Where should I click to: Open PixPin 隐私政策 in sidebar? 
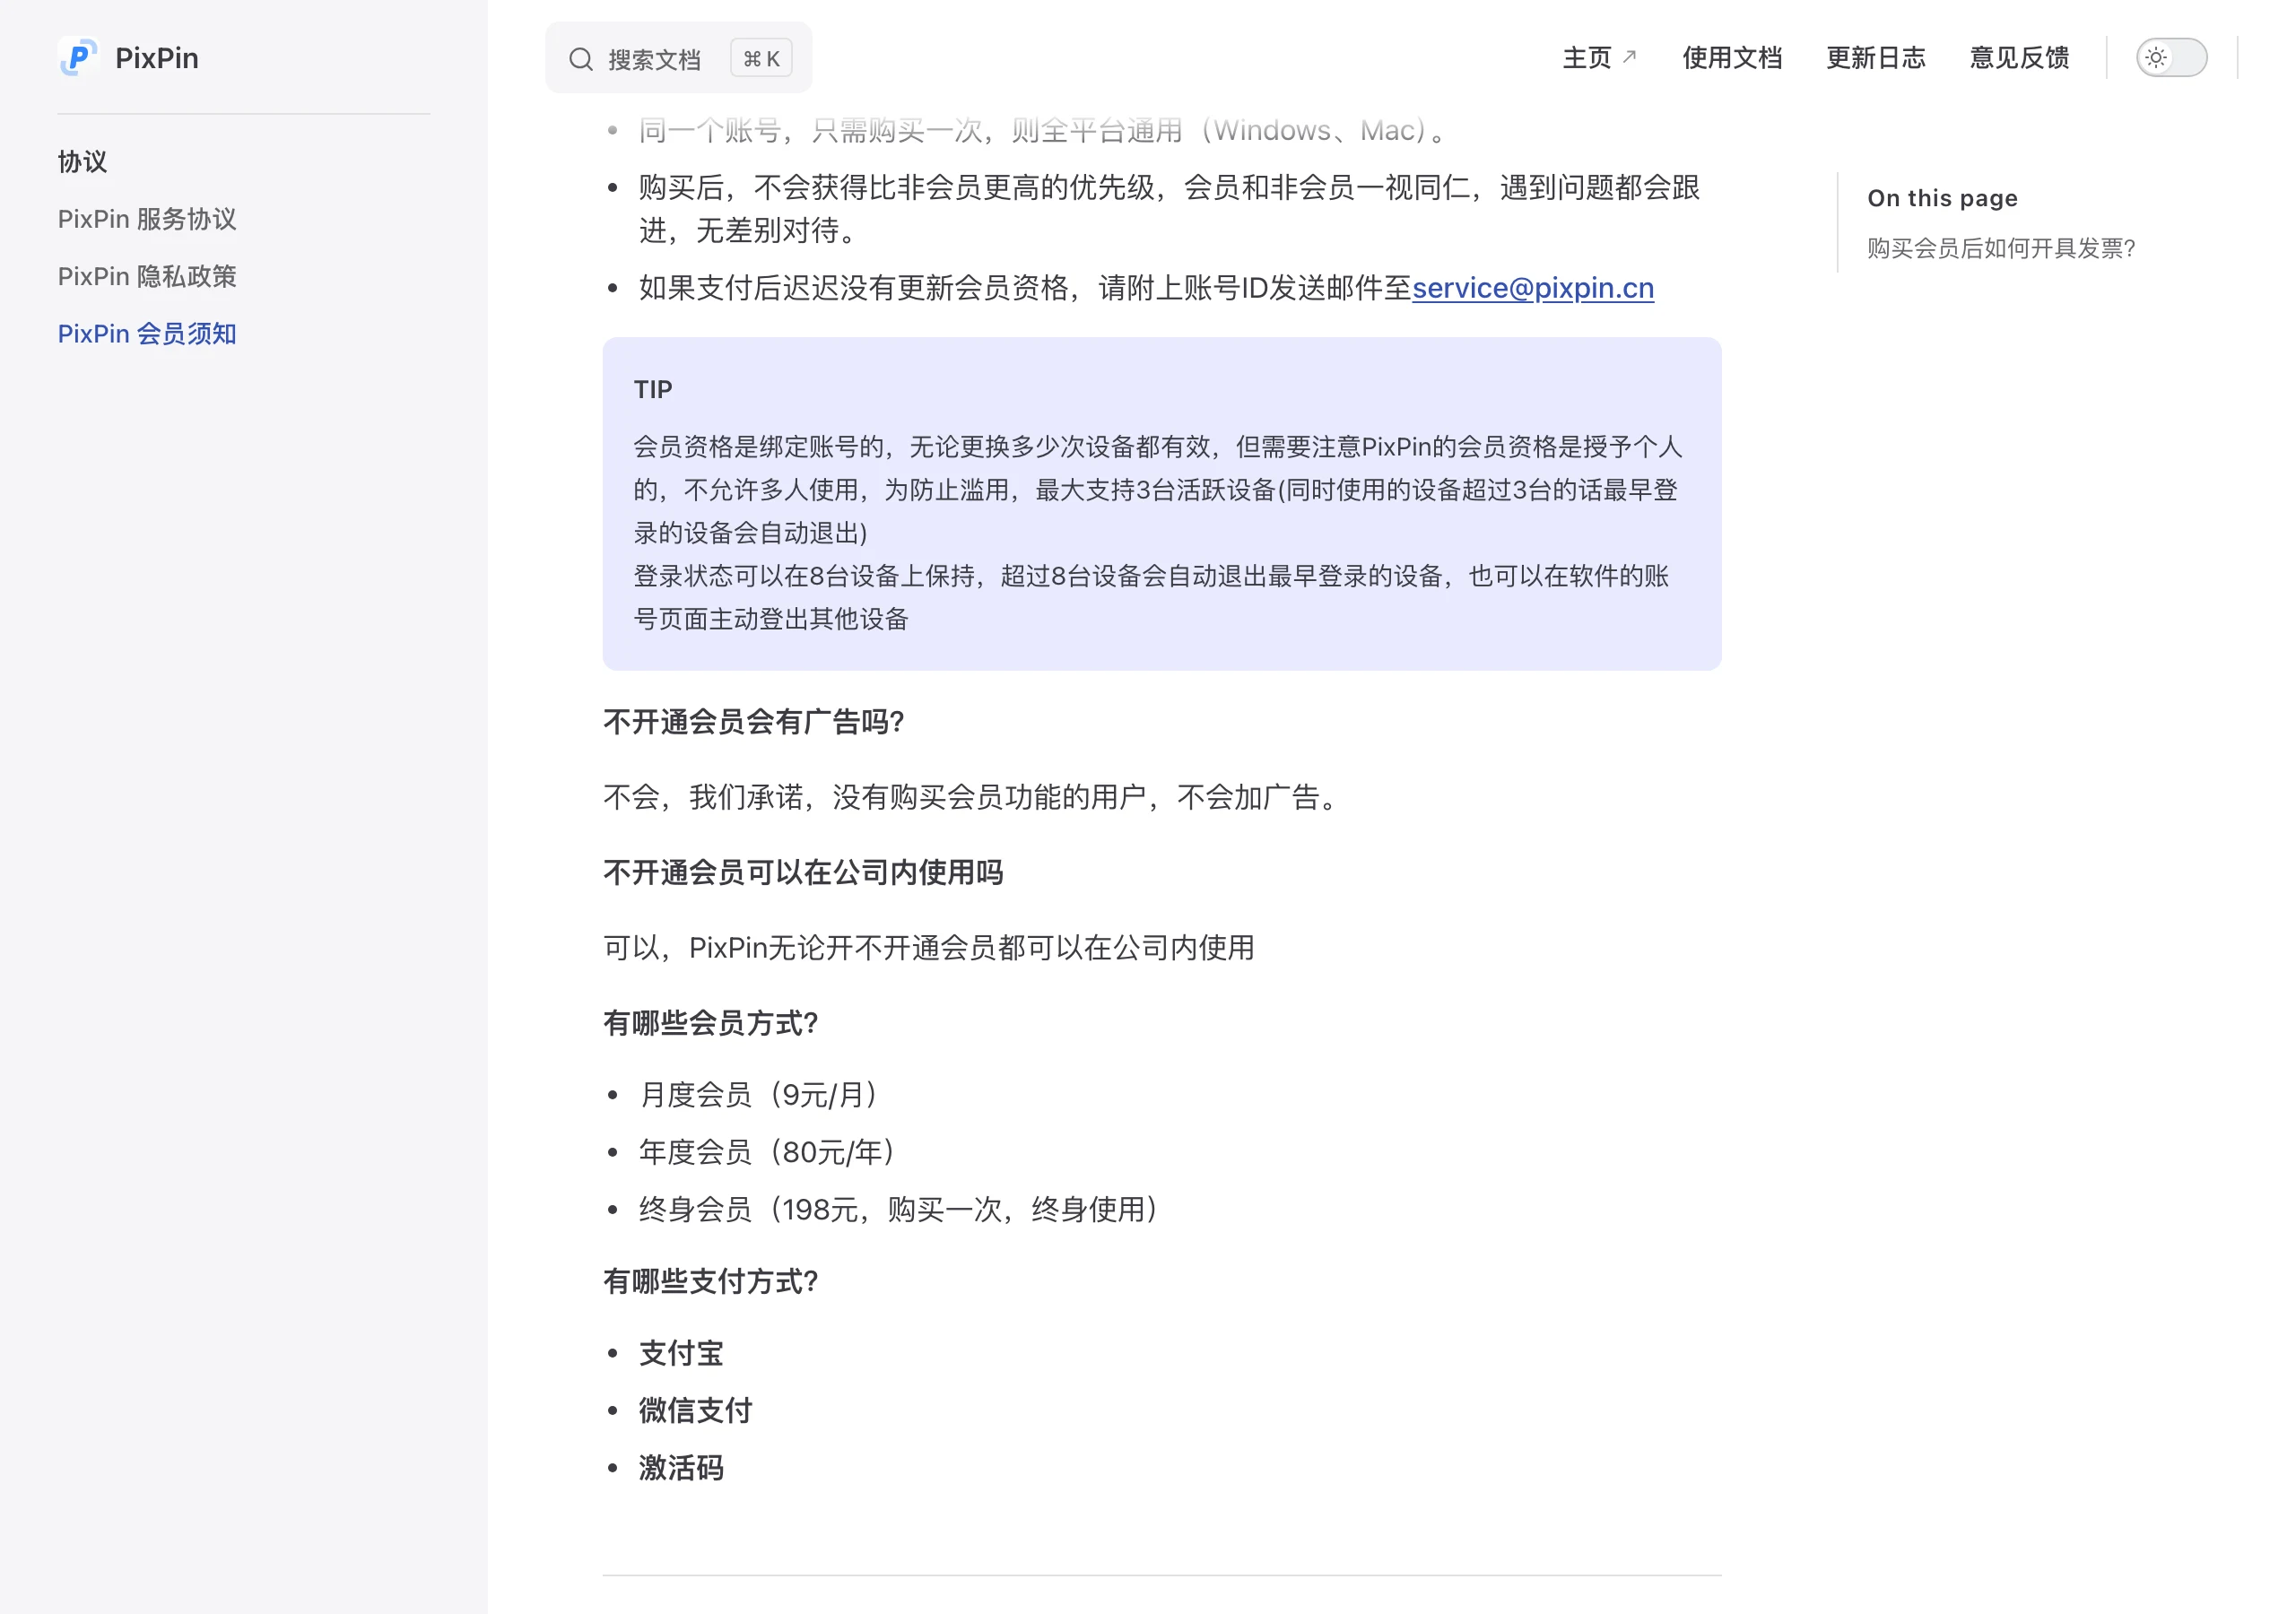point(147,276)
